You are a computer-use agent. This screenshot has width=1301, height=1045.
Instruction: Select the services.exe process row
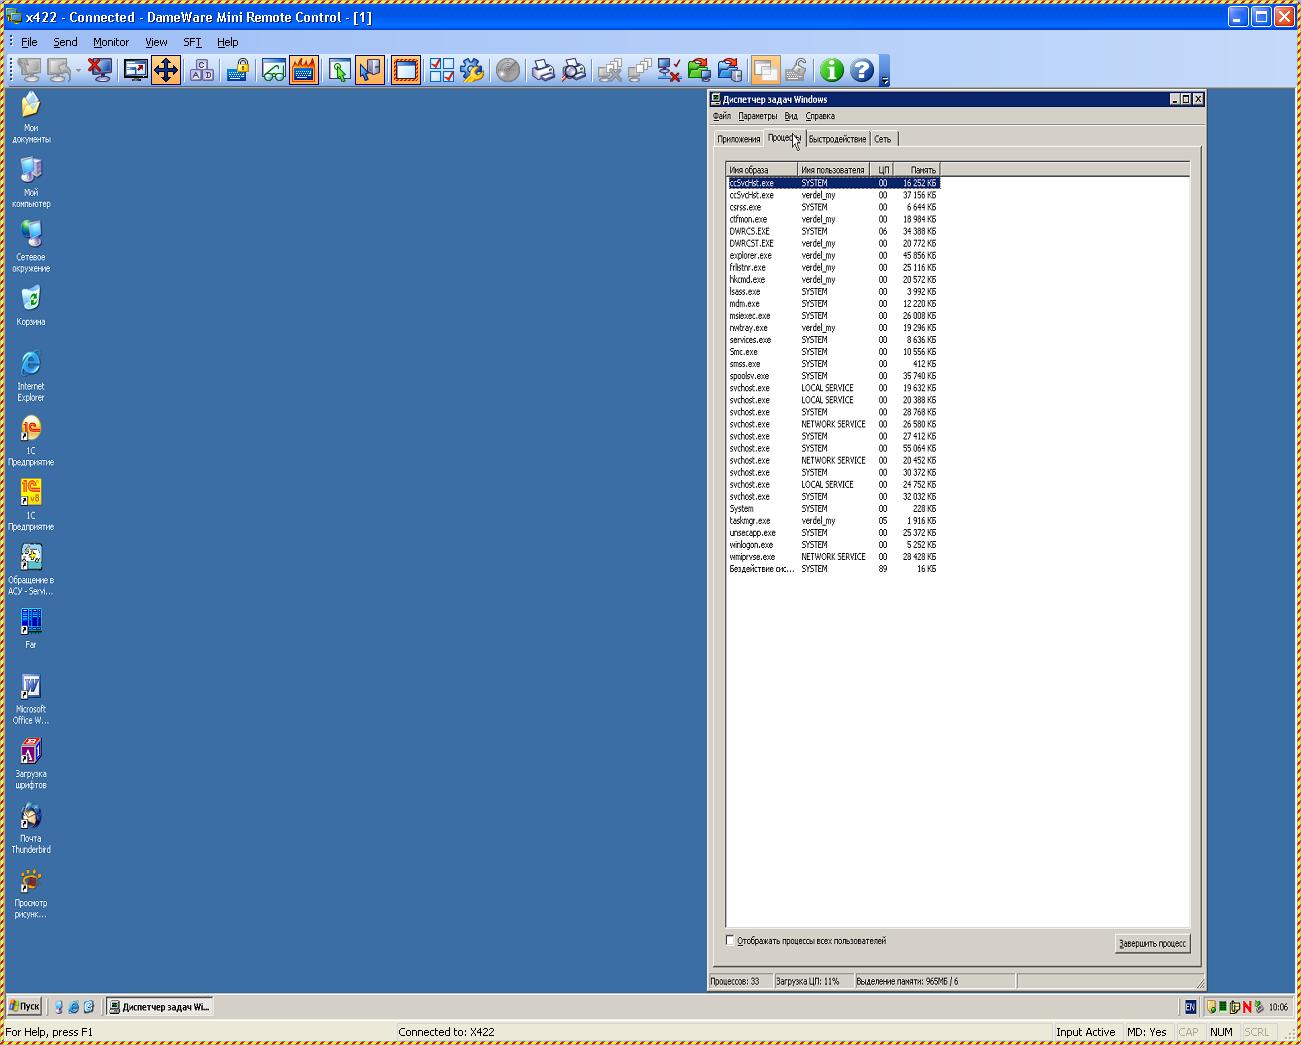pyautogui.click(x=833, y=340)
